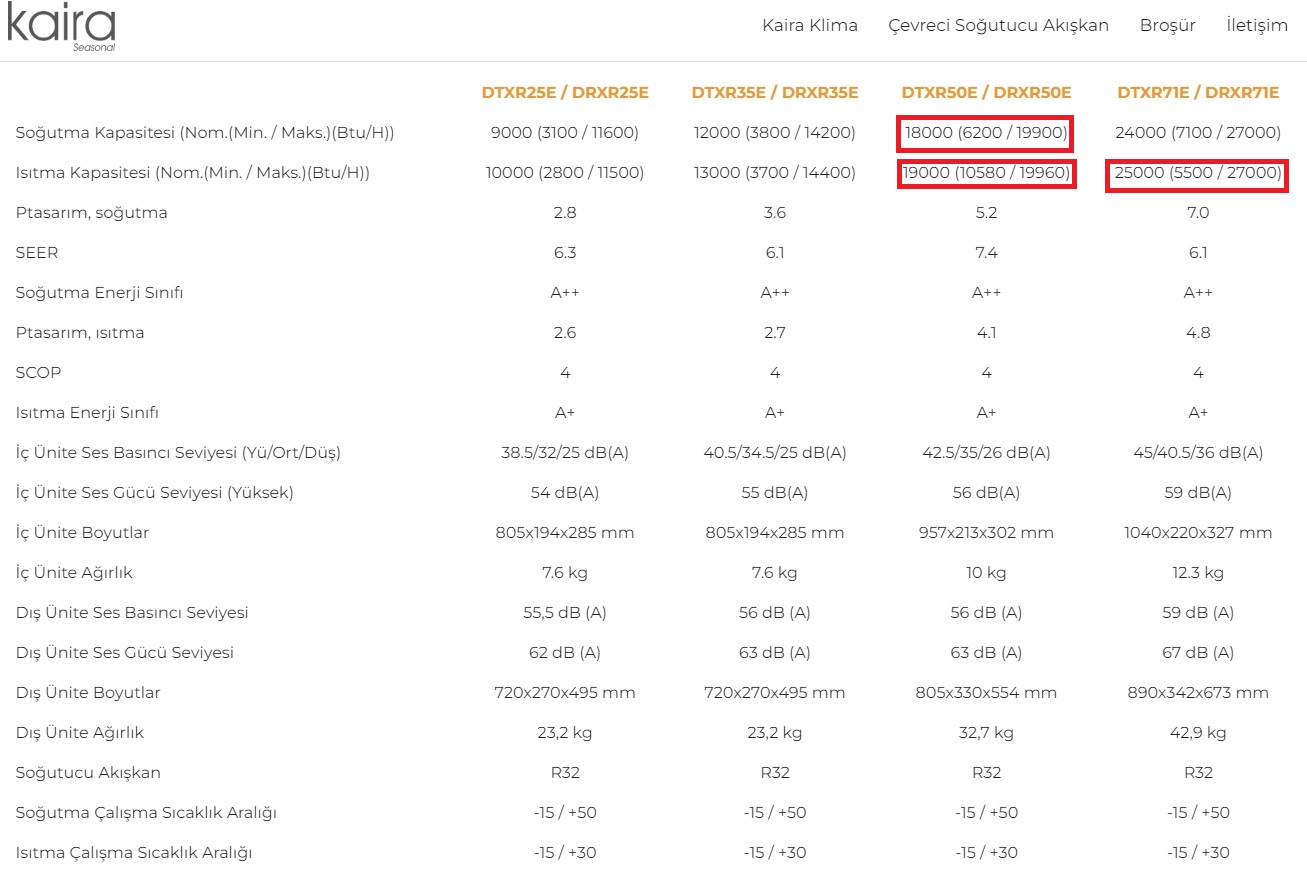Click the sound value 42.5/35/26 dB(A)
The width and height of the screenshot is (1307, 877).
986,453
